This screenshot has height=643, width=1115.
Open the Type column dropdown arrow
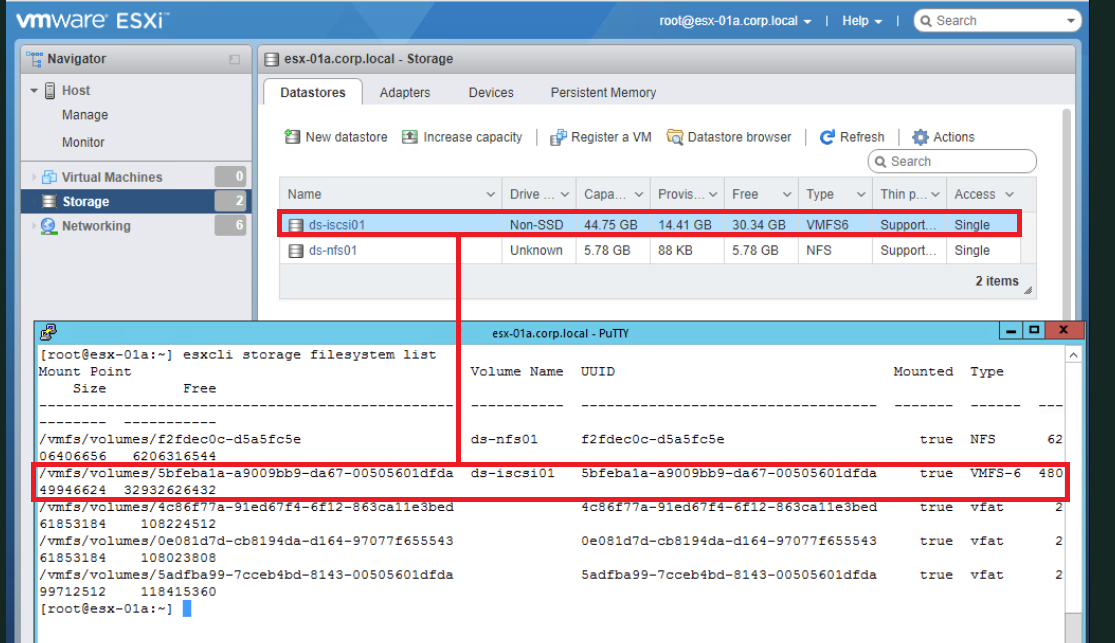(x=861, y=194)
